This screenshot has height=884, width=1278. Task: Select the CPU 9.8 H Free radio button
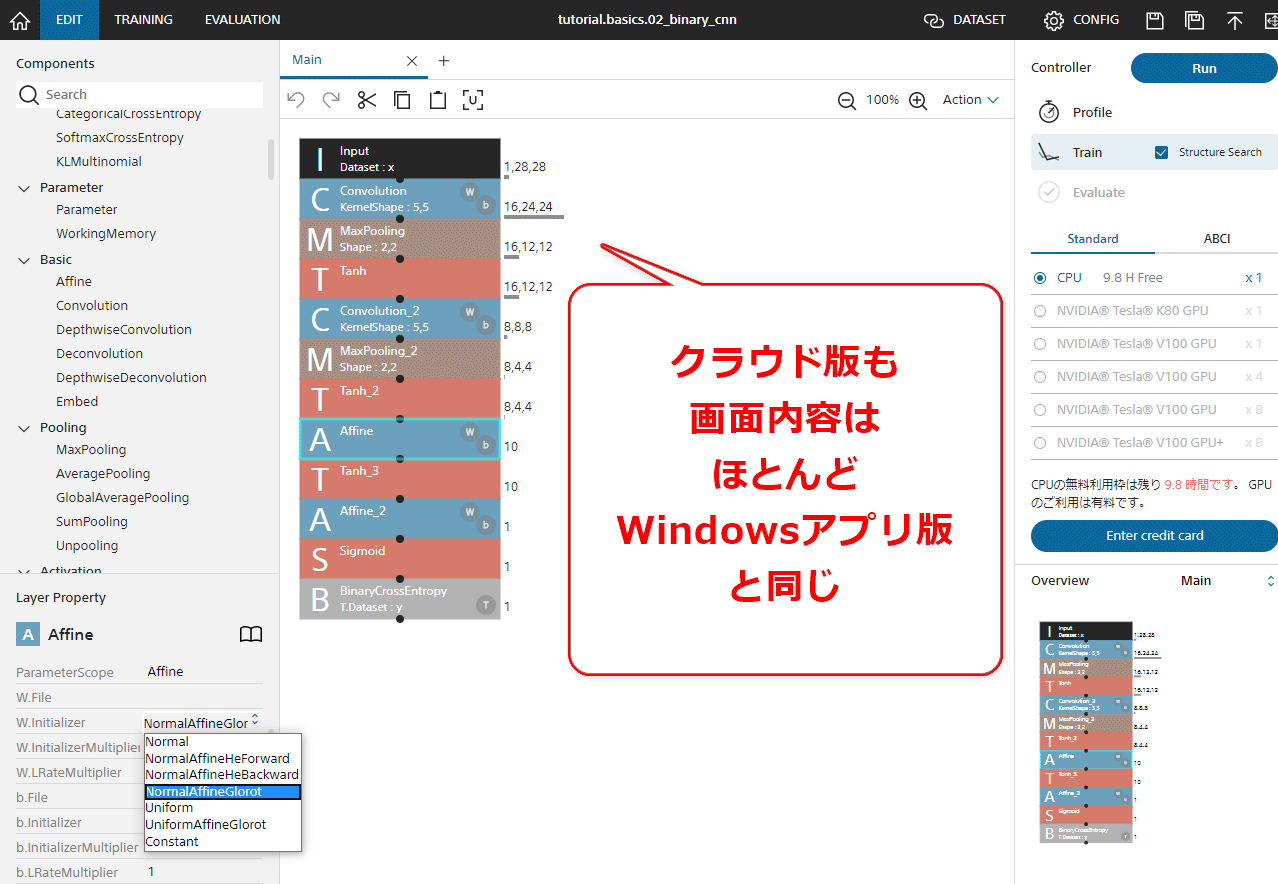1040,277
